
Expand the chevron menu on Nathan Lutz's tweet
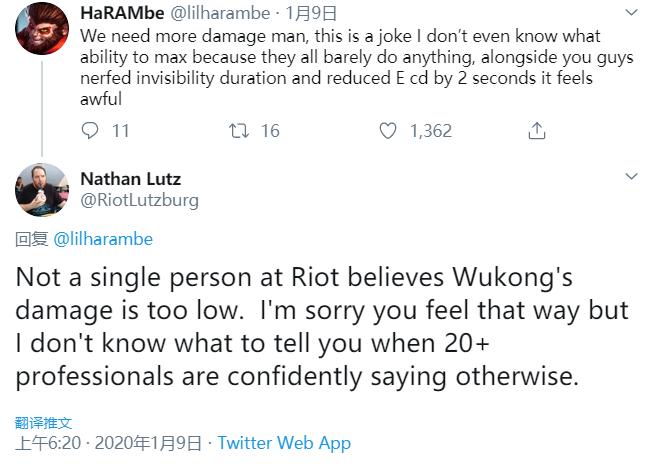click(631, 177)
